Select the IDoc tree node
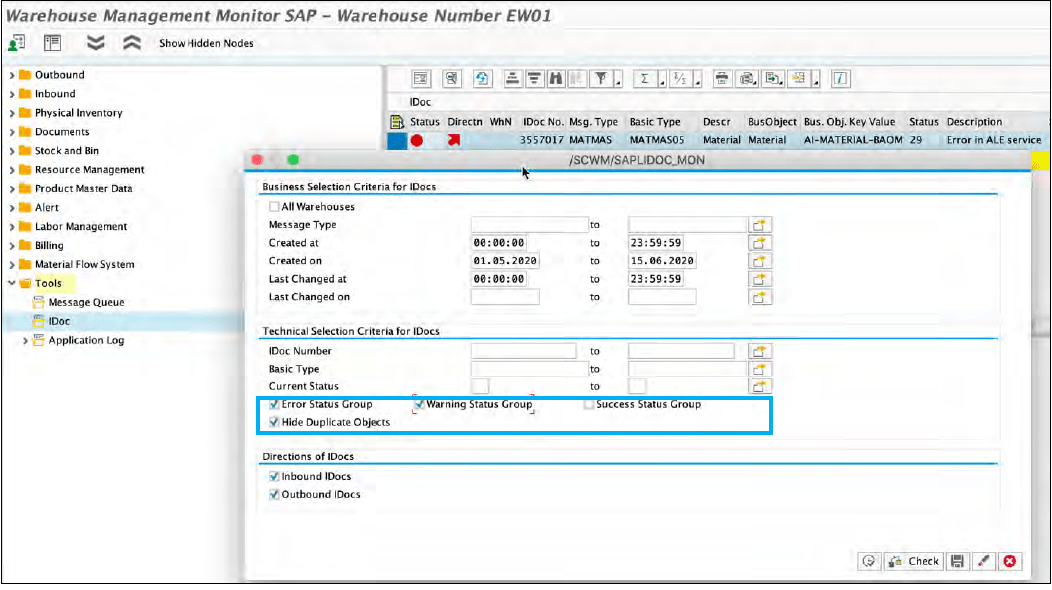This screenshot has width=1052, height=590. (59, 321)
